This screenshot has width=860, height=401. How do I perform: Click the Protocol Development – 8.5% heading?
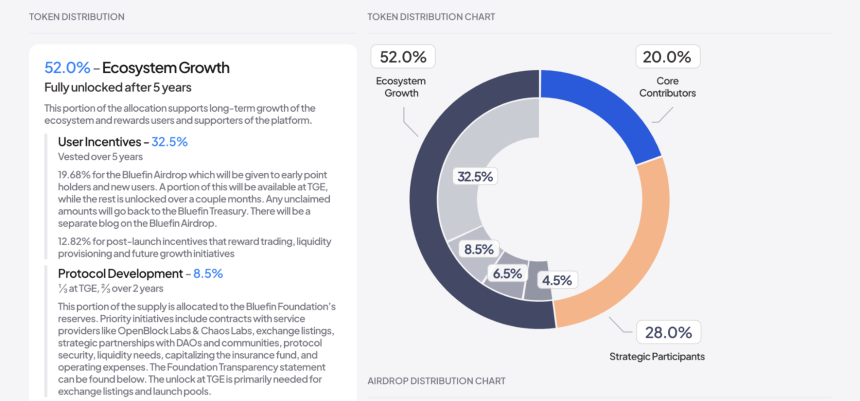tap(140, 274)
